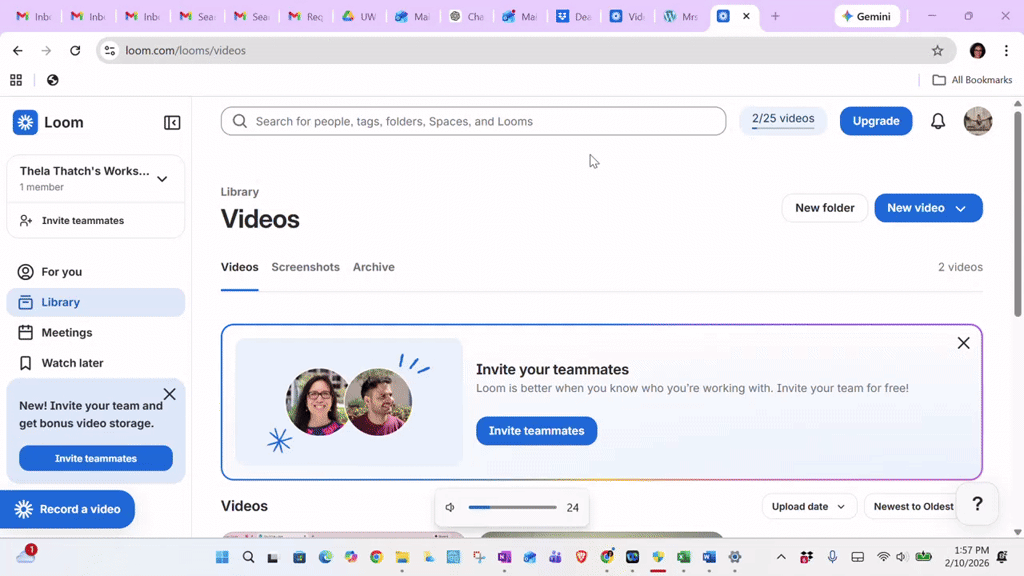The height and width of the screenshot is (576, 1024).
Task: Click the volume speaker icon in overlay
Action: pyautogui.click(x=450, y=507)
